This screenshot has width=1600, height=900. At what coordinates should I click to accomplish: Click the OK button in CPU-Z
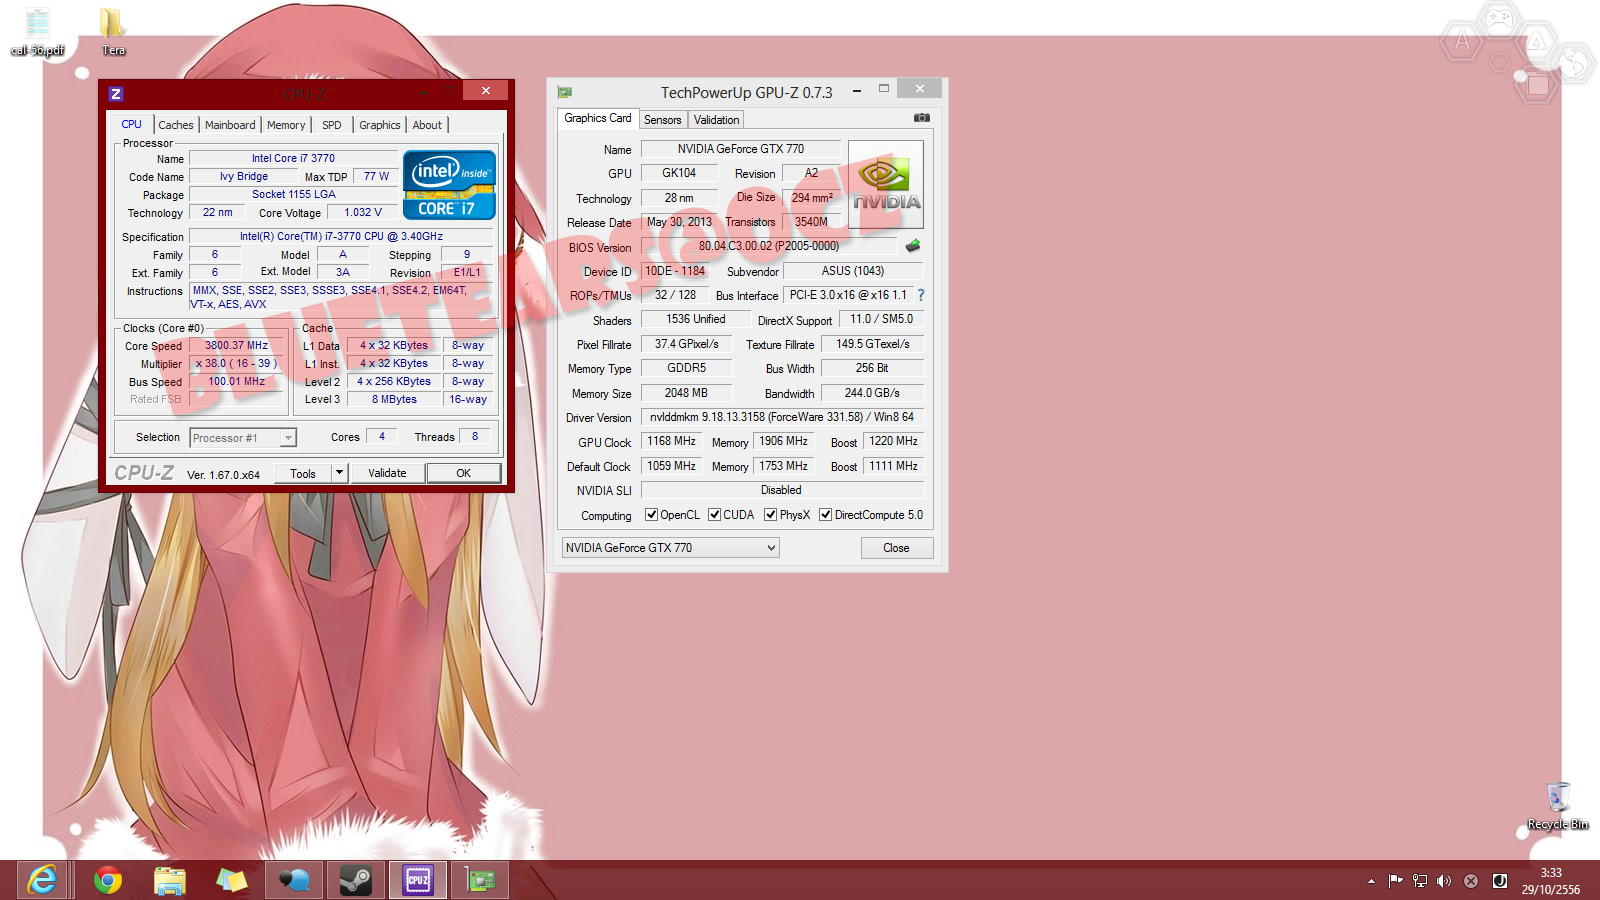click(x=464, y=473)
